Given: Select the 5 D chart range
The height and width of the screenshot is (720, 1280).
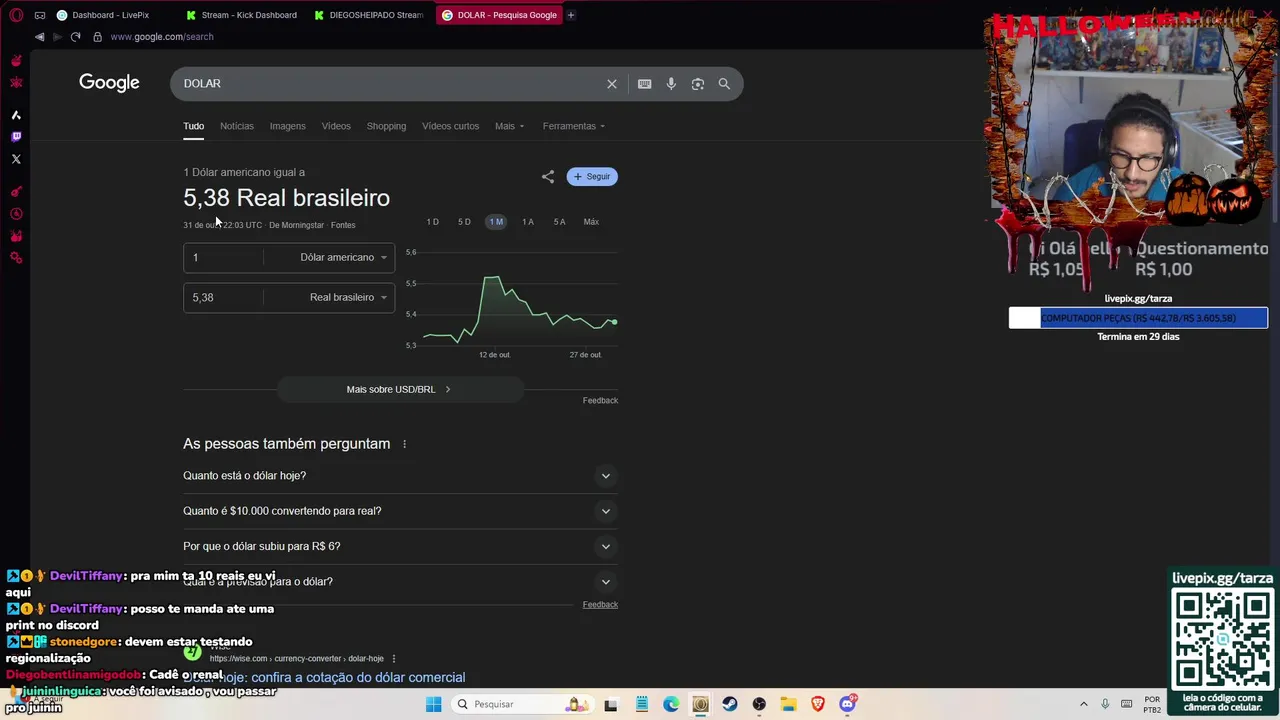Looking at the screenshot, I should click(464, 222).
